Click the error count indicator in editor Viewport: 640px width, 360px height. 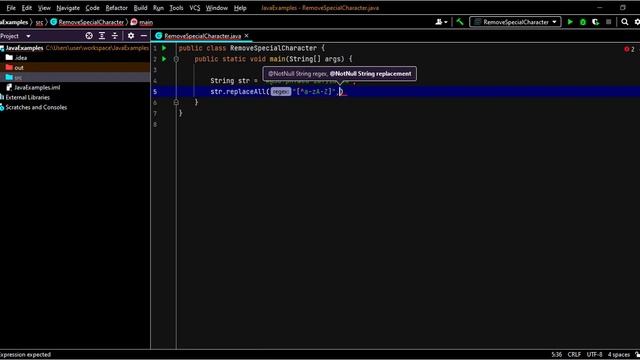tap(629, 49)
